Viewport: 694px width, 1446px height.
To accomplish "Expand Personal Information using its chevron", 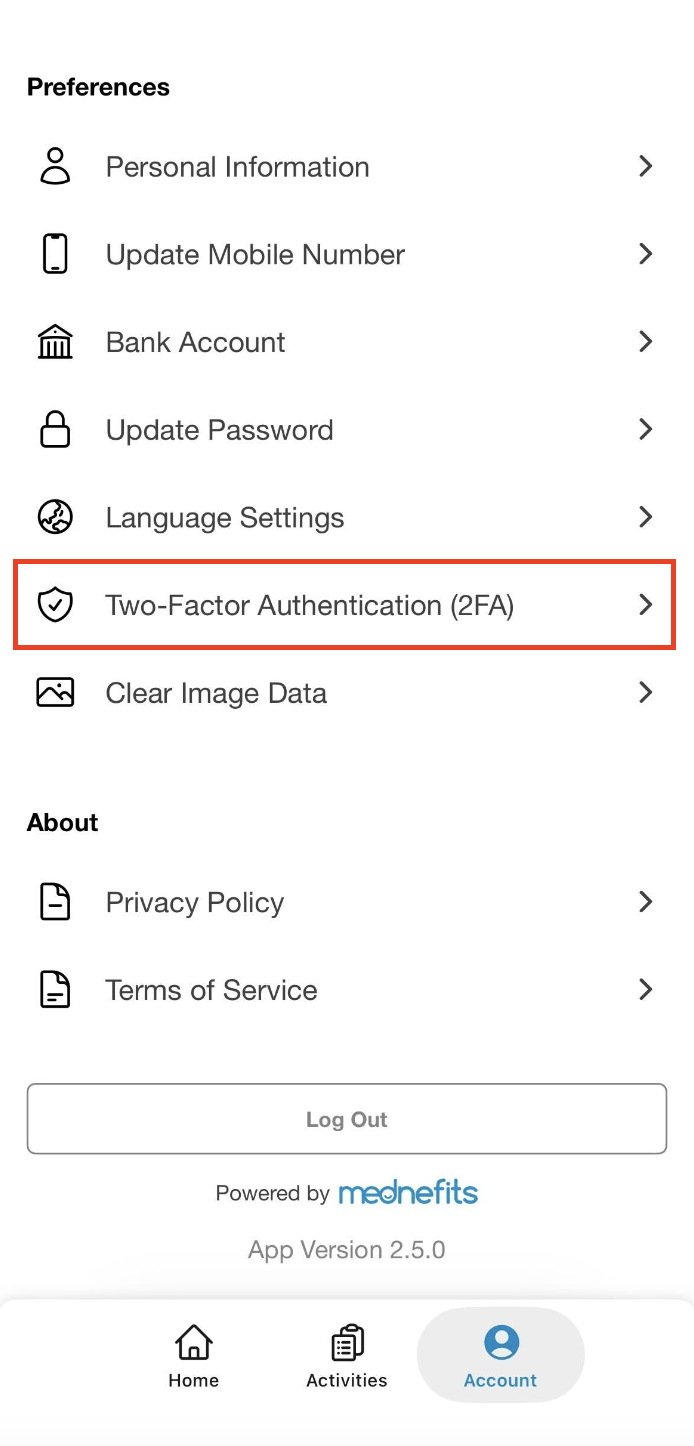I will [646, 167].
